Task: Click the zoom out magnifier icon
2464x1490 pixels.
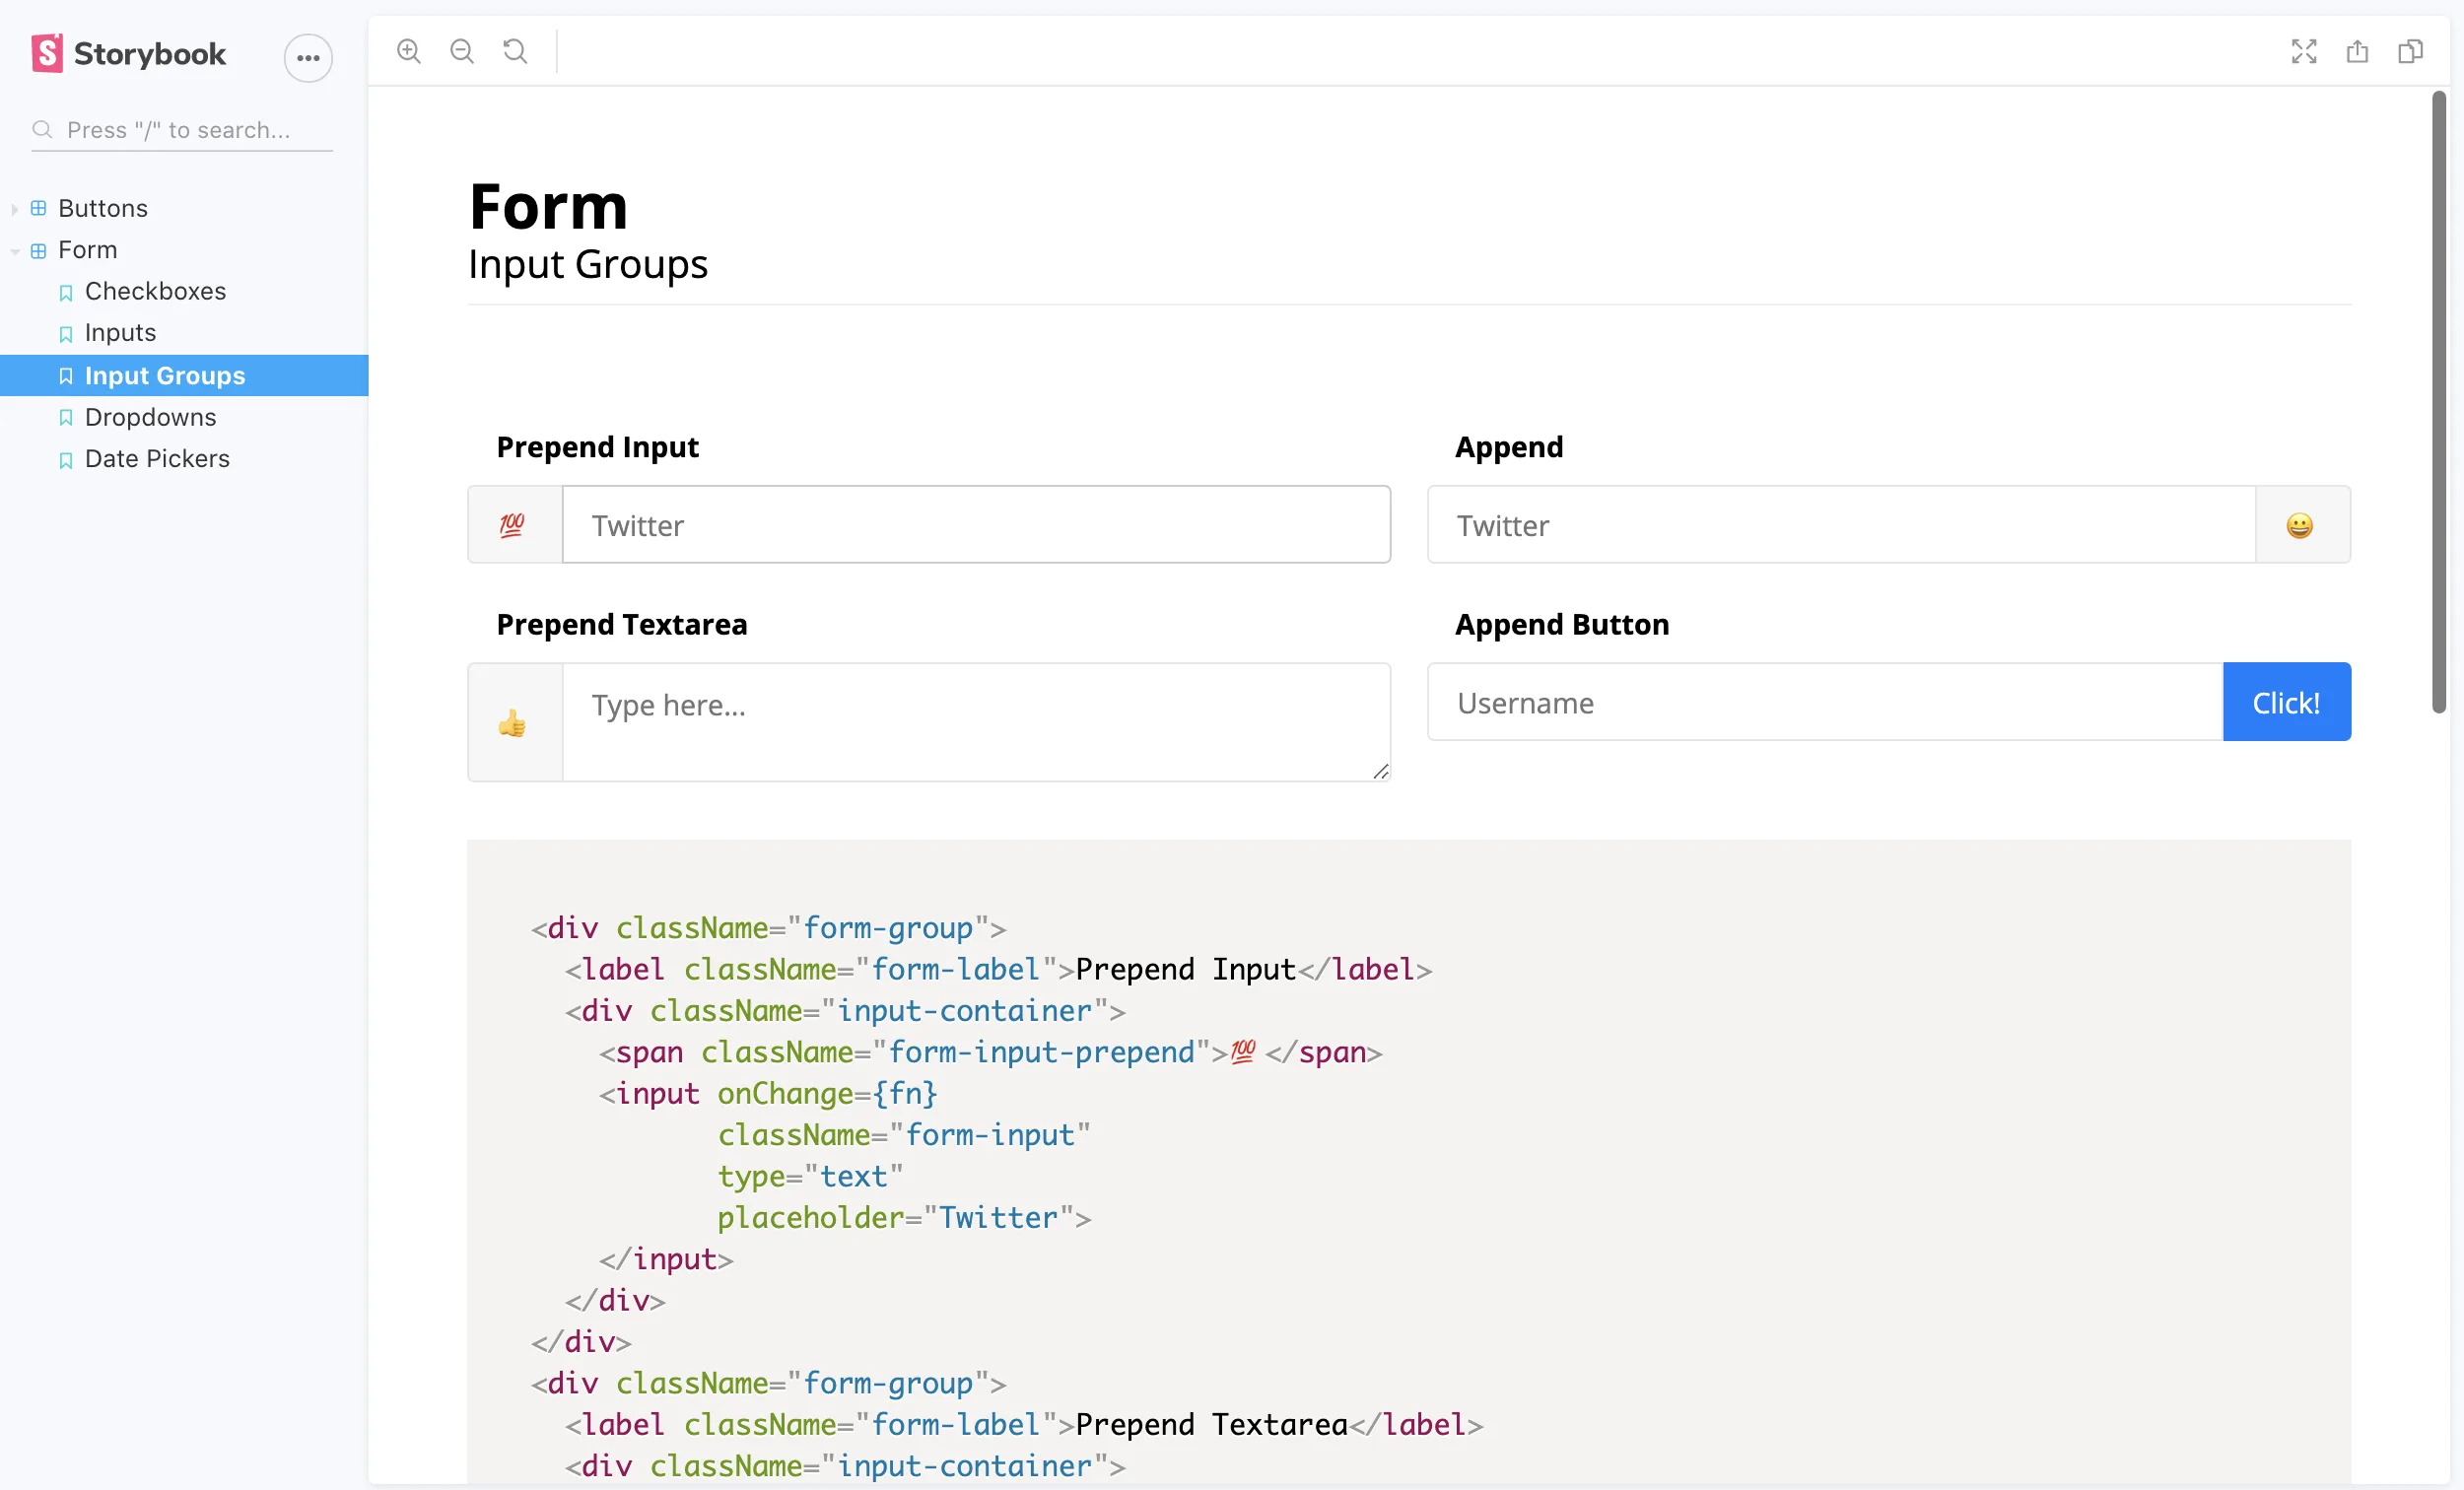Action: point(461,51)
